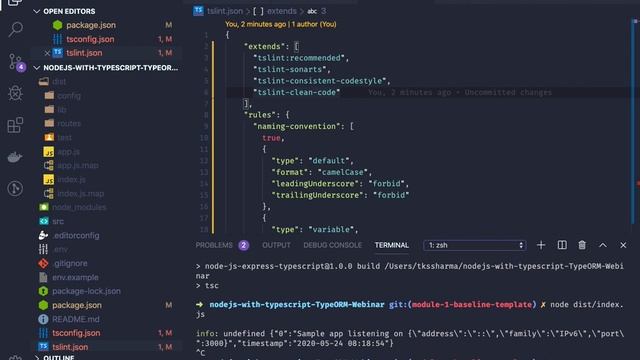Screen dimensions: 640x360
Task: Open the Search view in activity bar
Action: coord(16,29)
